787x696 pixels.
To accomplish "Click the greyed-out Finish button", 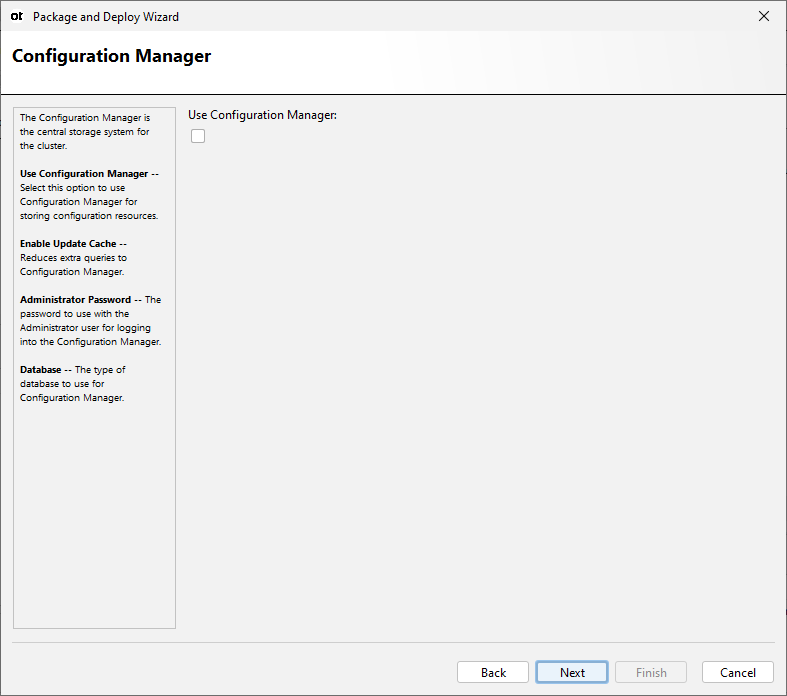I will pos(651,672).
